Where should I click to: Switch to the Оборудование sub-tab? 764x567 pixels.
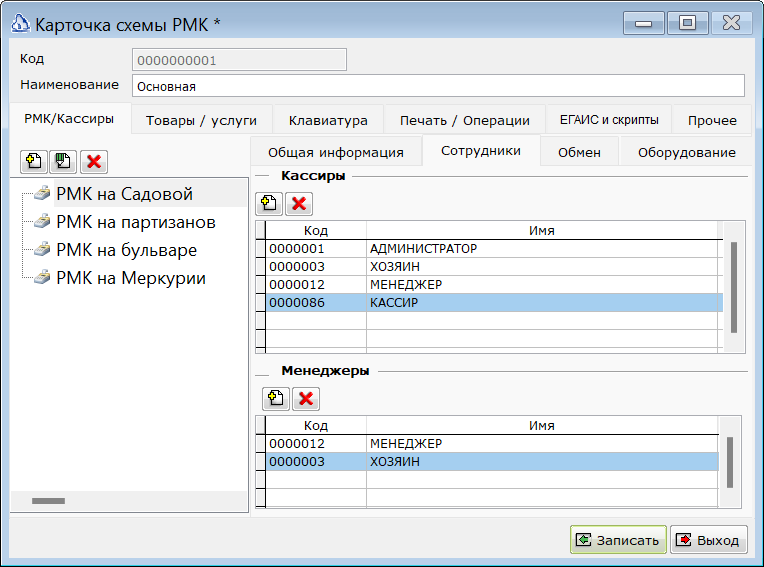click(x=687, y=152)
